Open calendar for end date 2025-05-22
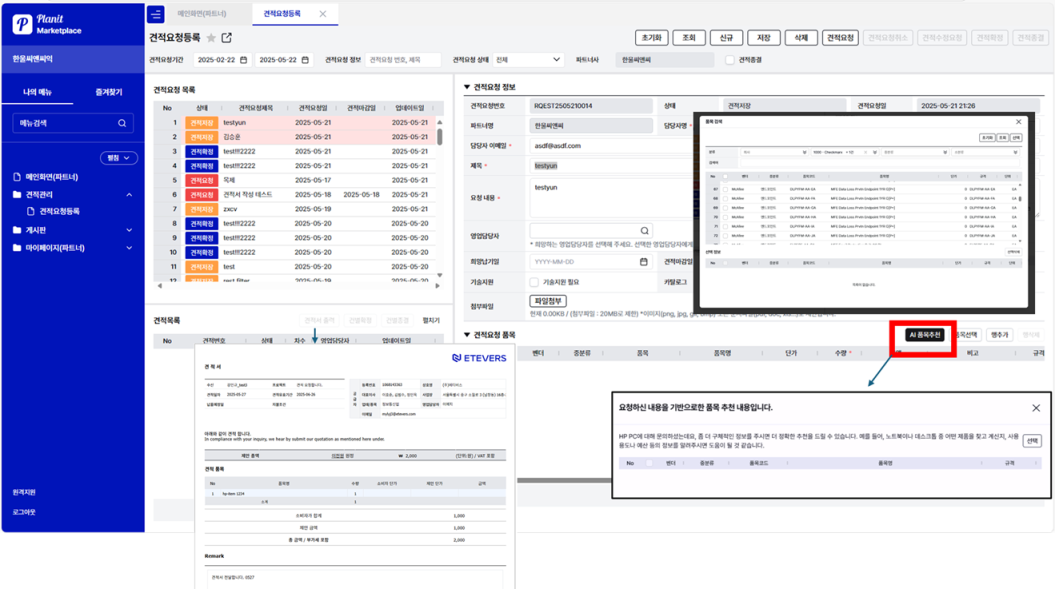 click(x=305, y=60)
